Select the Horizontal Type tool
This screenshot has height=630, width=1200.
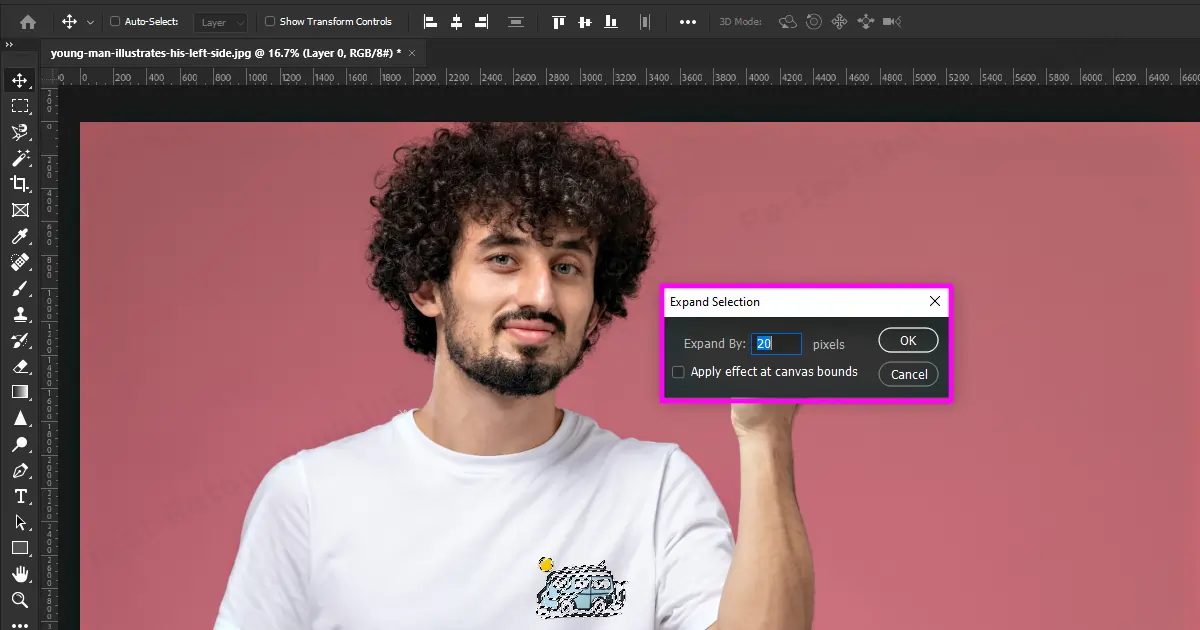(20, 496)
